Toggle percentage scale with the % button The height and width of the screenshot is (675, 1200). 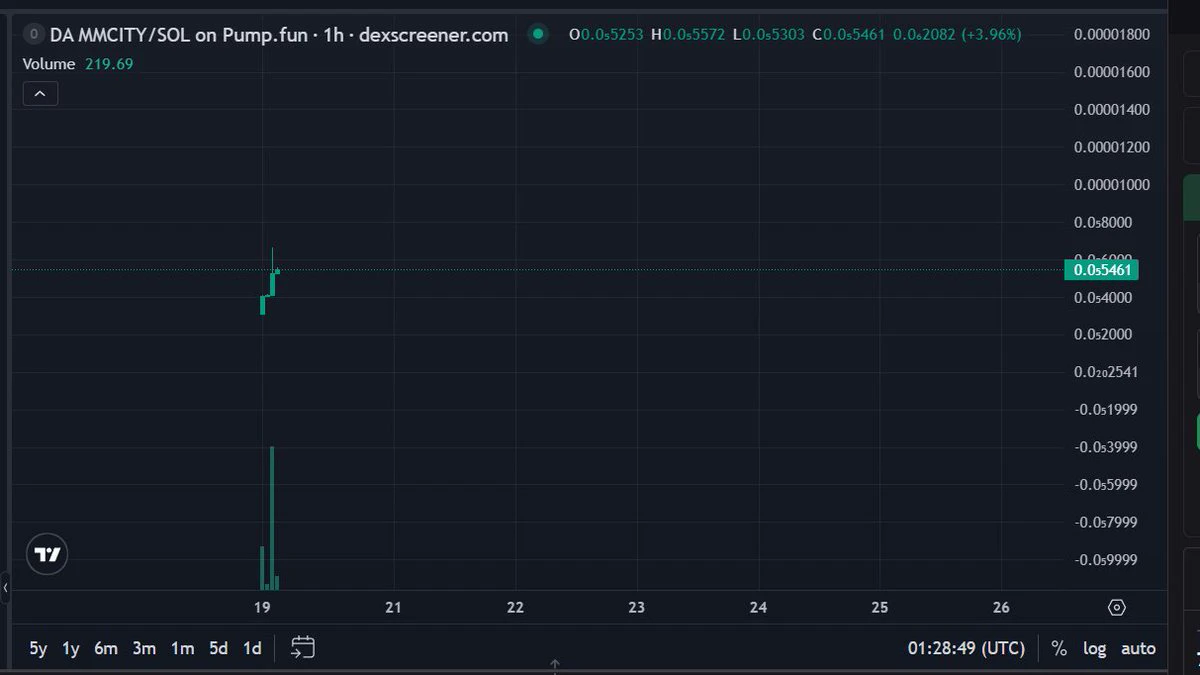pyautogui.click(x=1059, y=649)
